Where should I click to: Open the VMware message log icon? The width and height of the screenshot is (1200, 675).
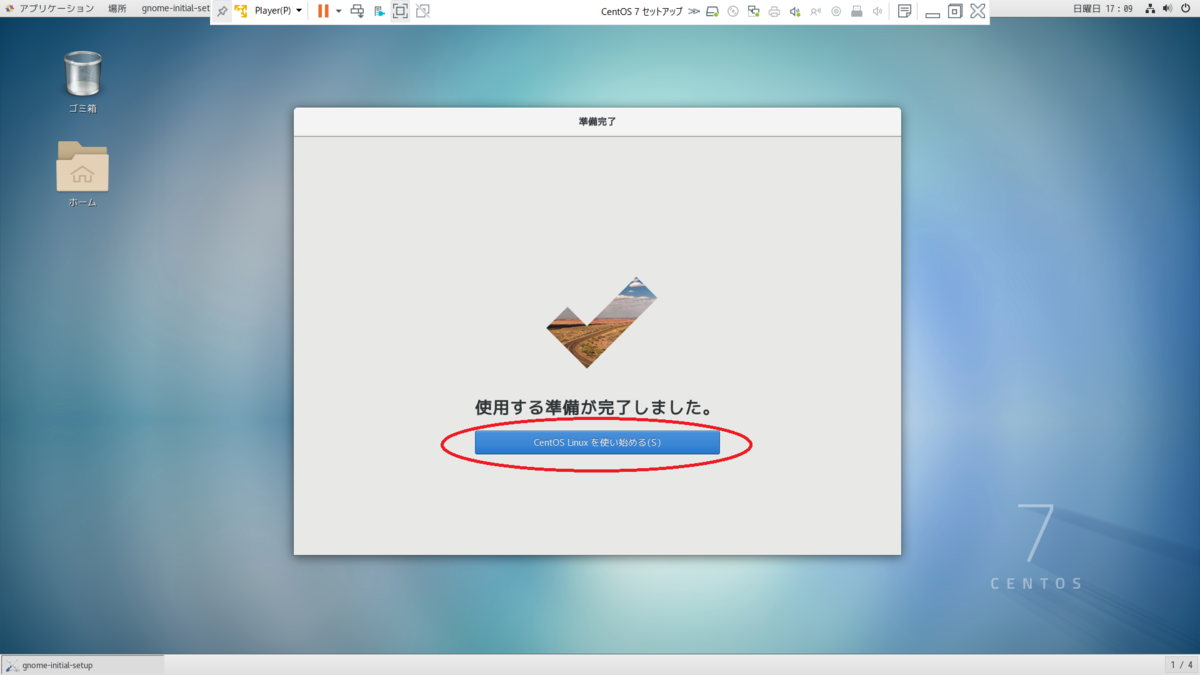coord(904,11)
